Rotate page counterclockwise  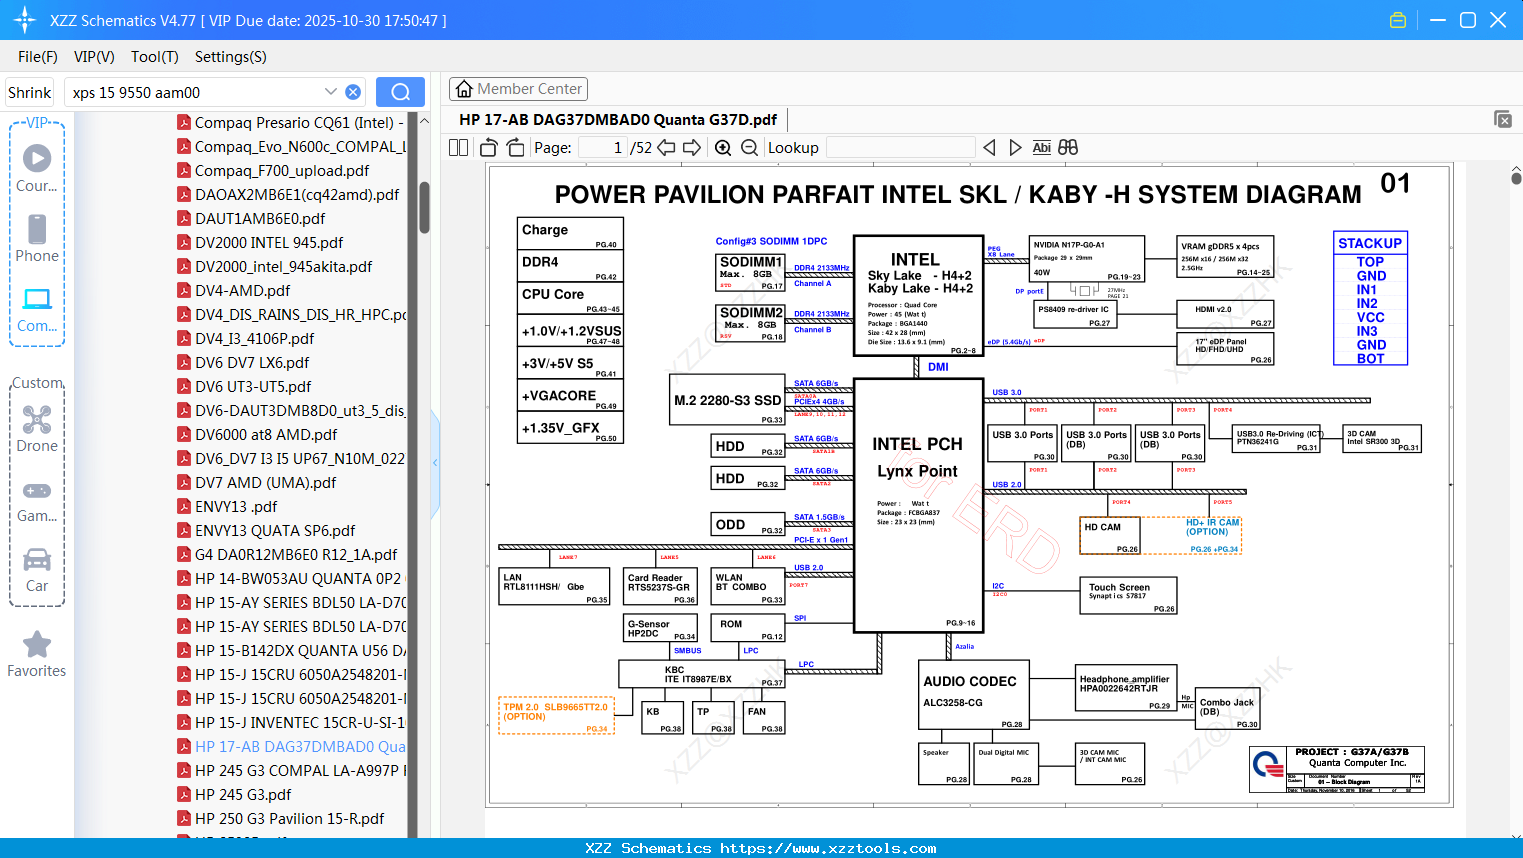coord(489,147)
